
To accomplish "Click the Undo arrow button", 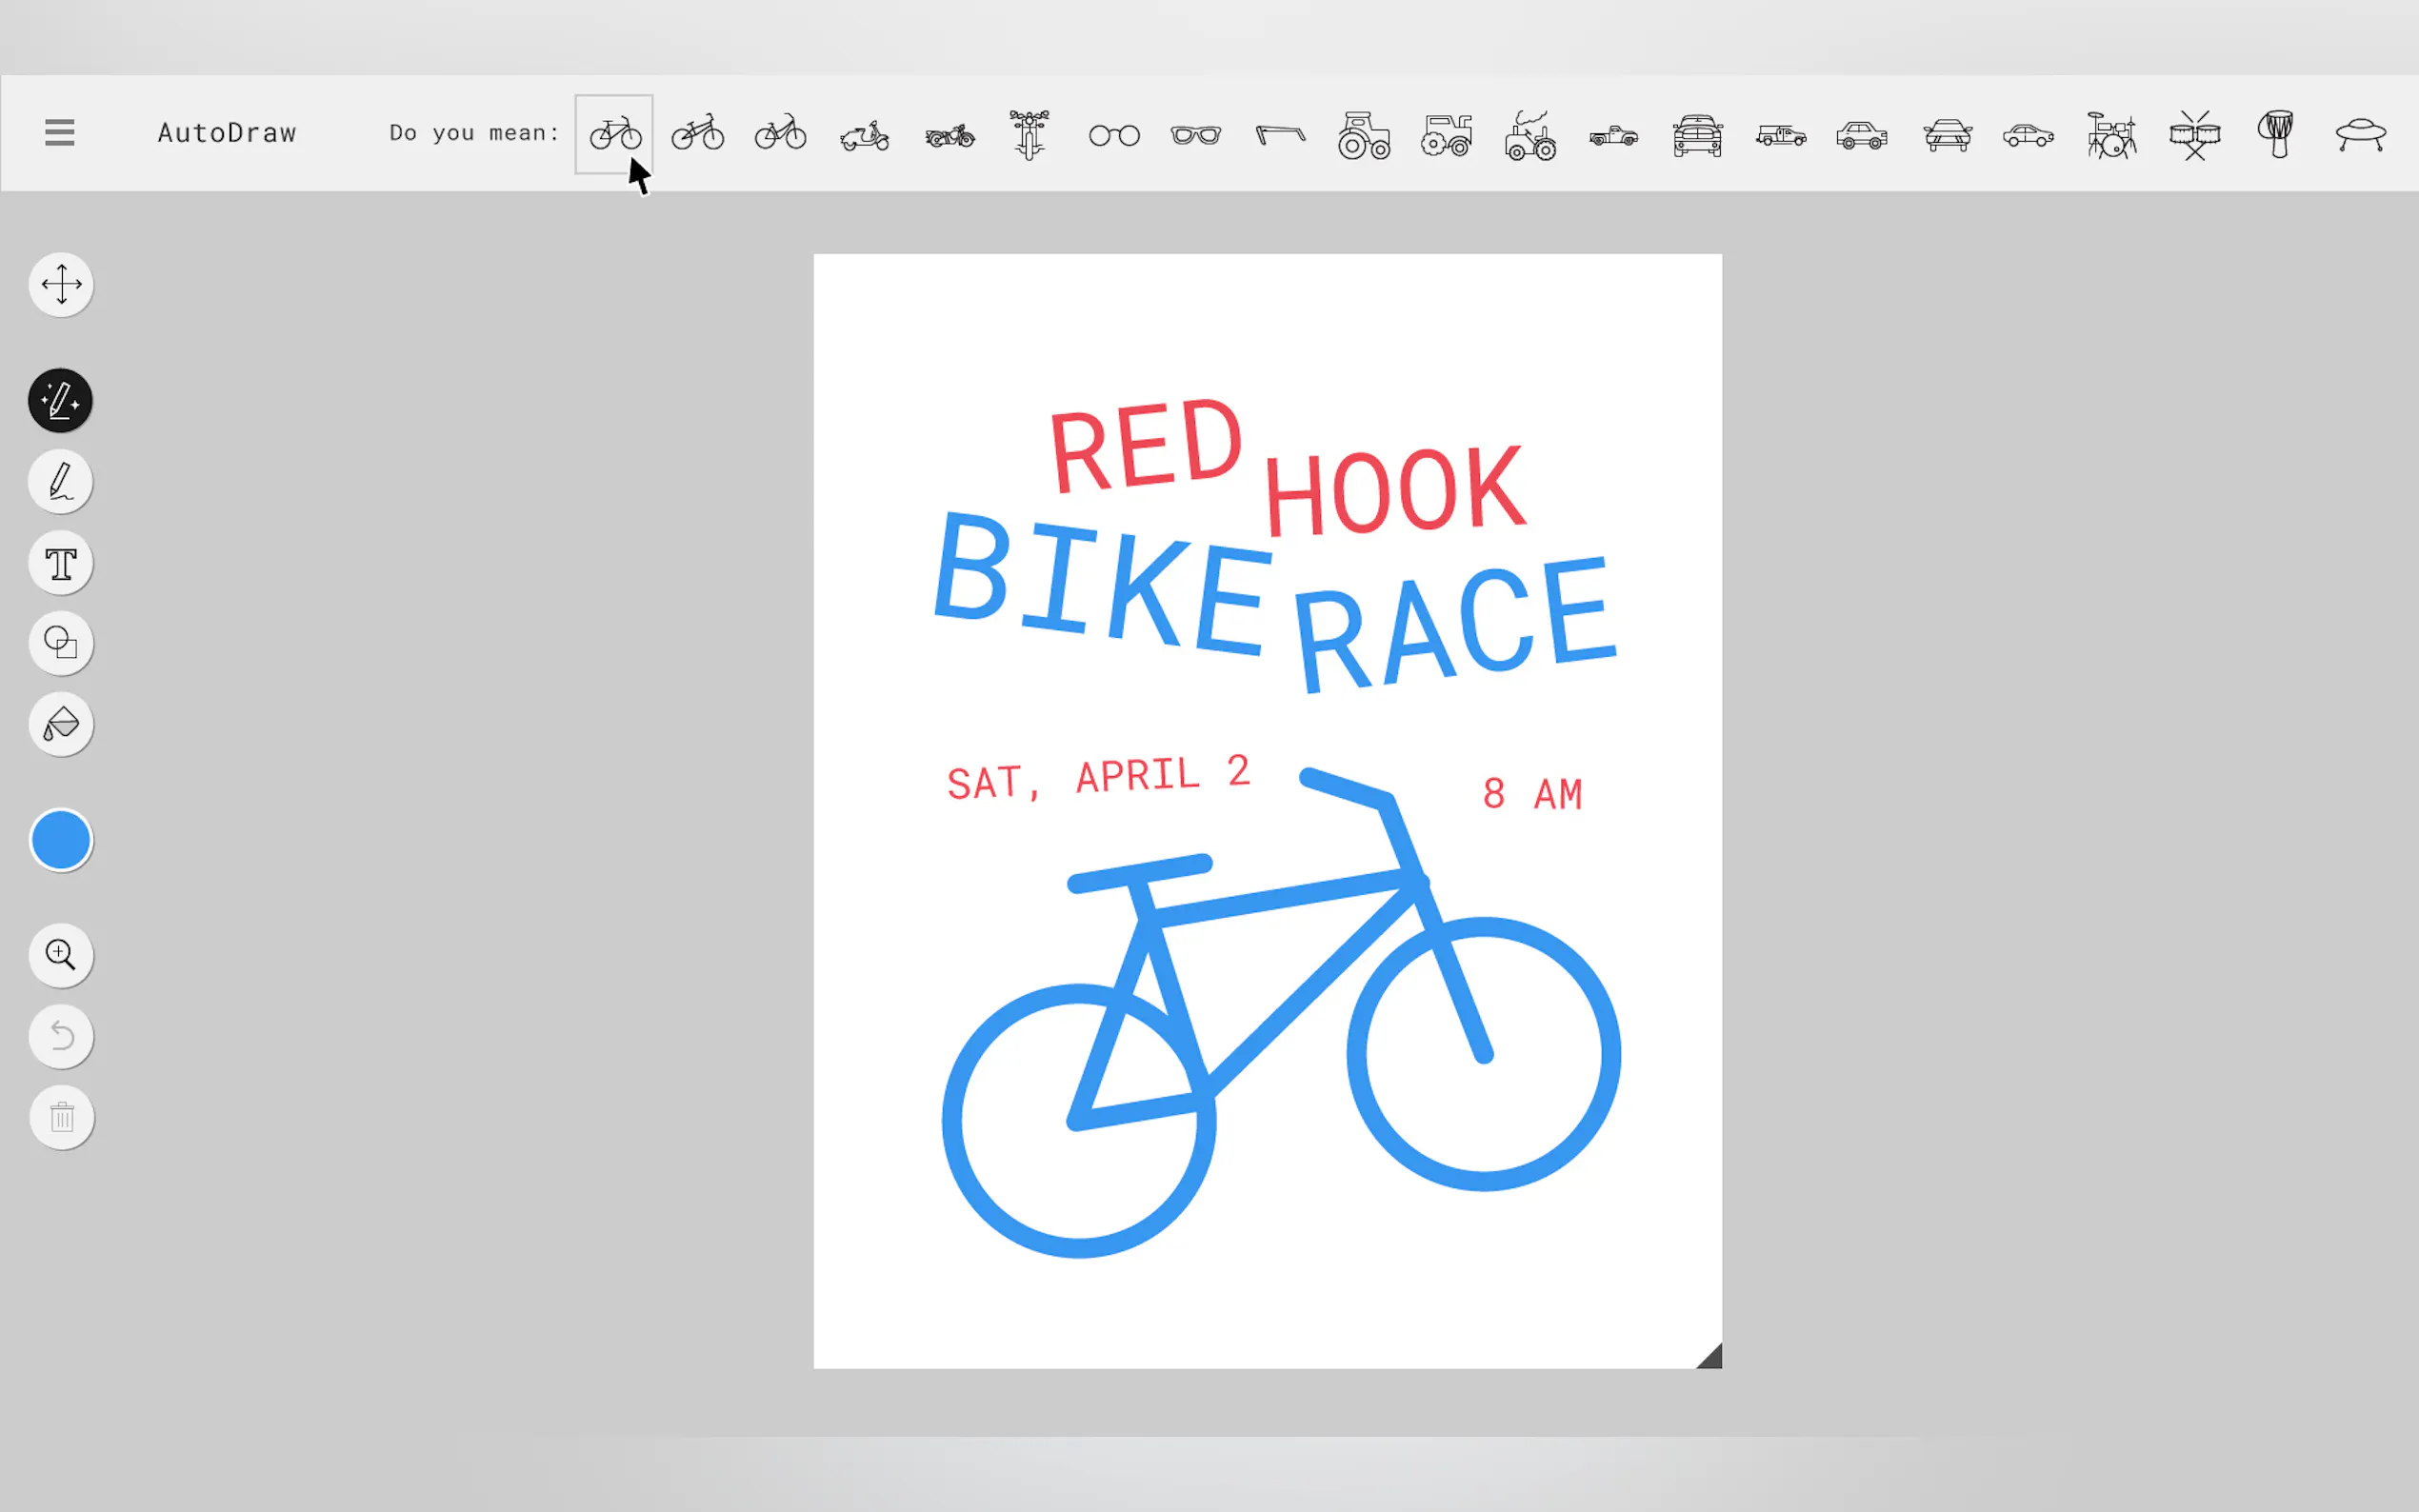I will (x=61, y=1036).
